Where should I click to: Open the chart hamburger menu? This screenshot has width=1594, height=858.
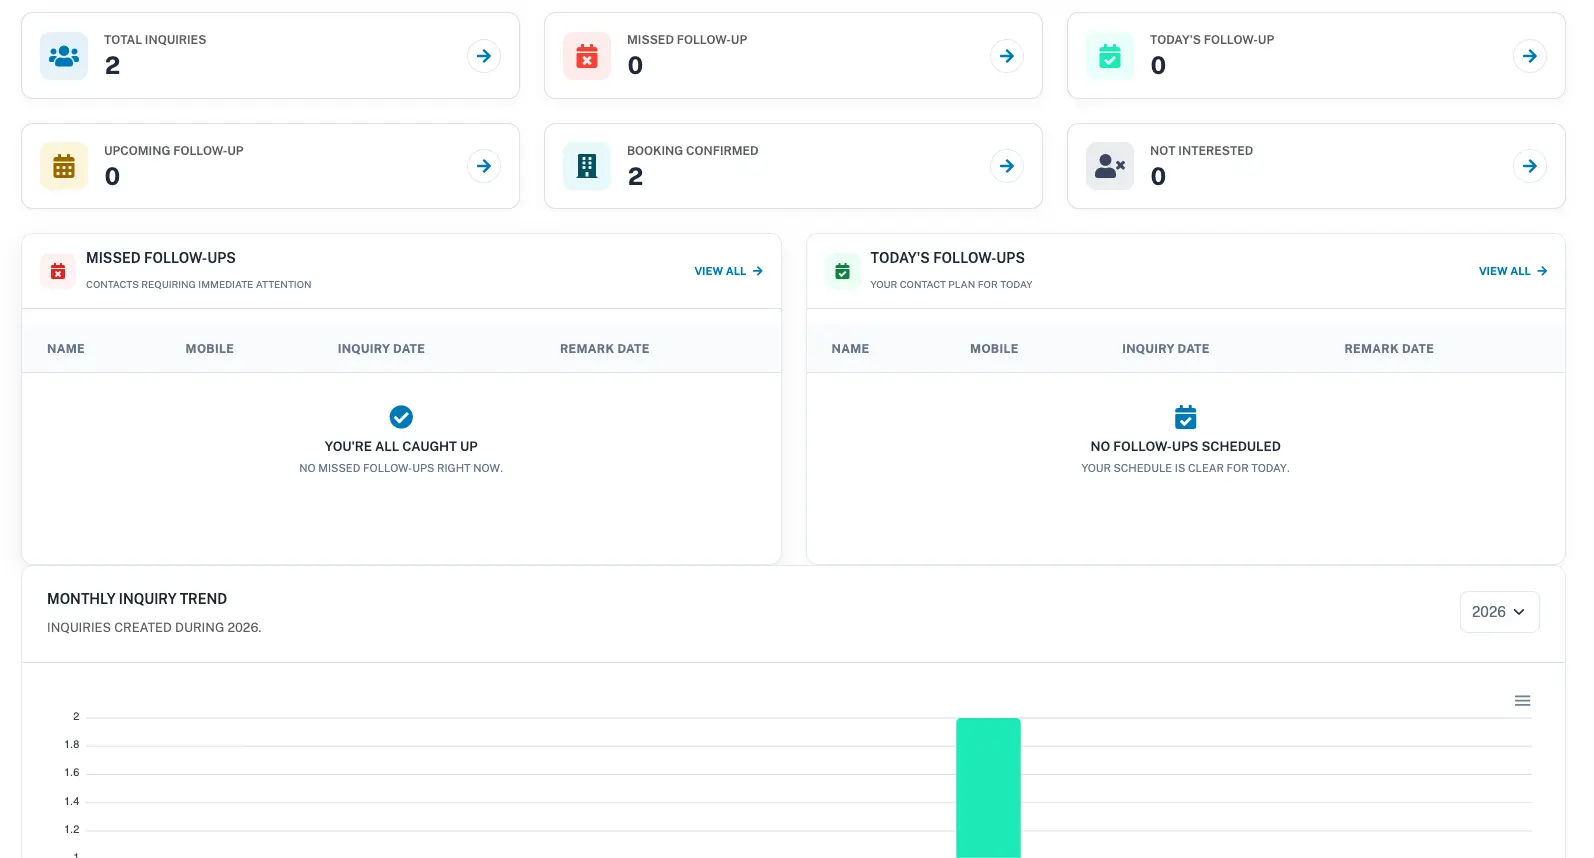[x=1522, y=701]
